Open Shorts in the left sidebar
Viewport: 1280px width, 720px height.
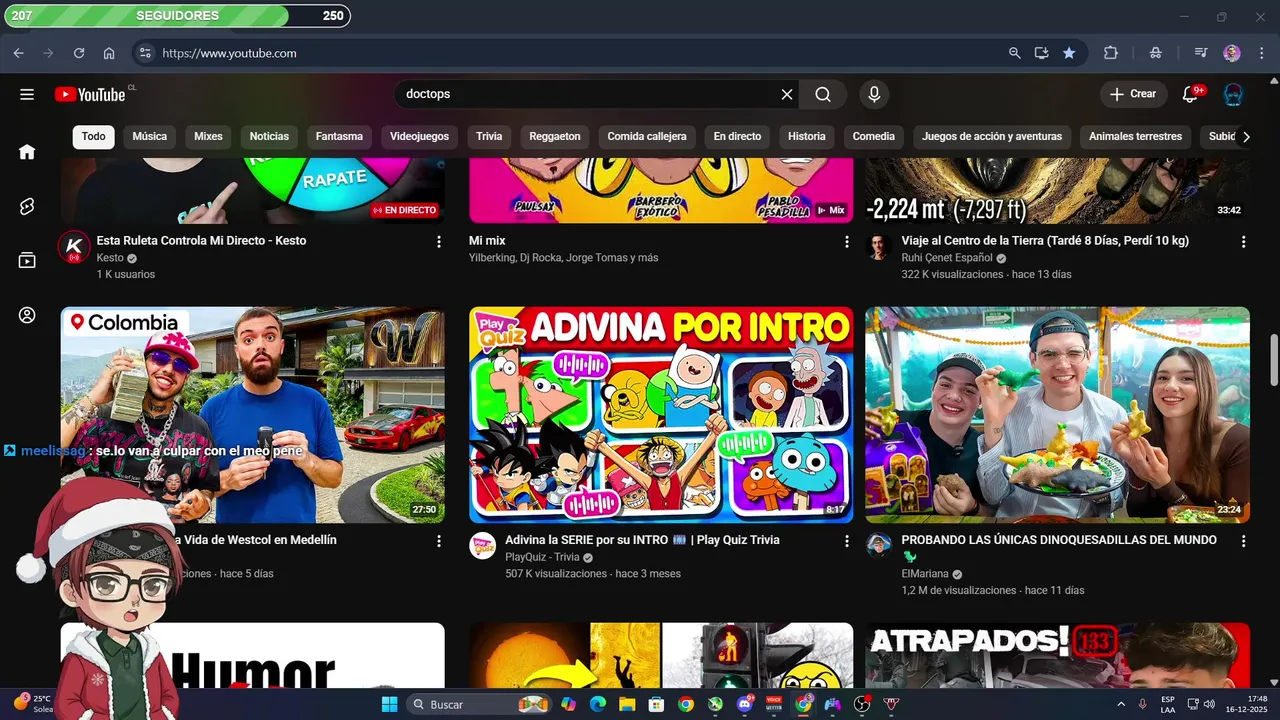[x=27, y=207]
